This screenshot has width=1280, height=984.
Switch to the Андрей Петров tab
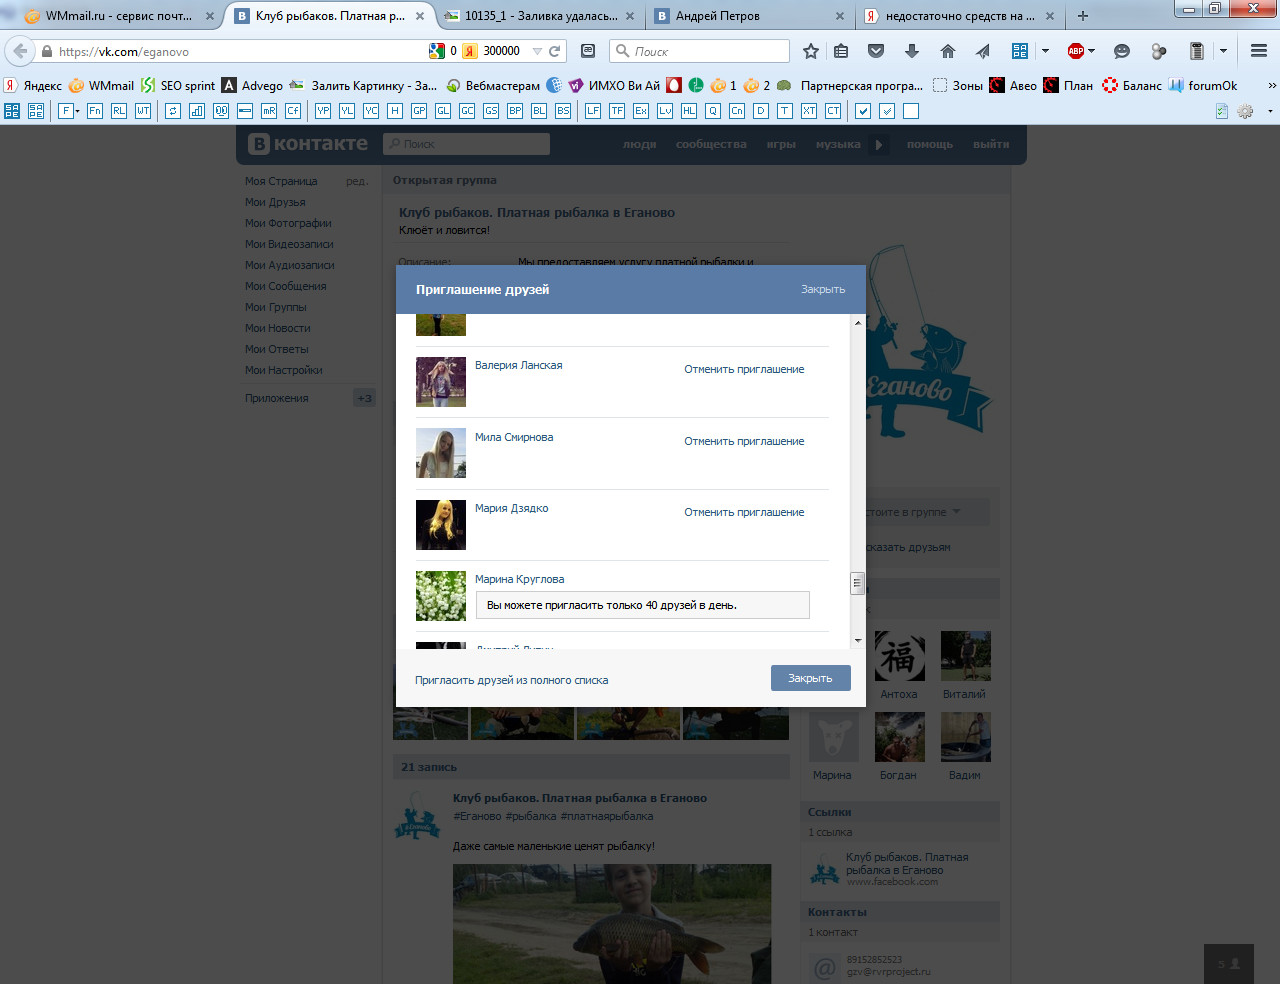(x=750, y=16)
